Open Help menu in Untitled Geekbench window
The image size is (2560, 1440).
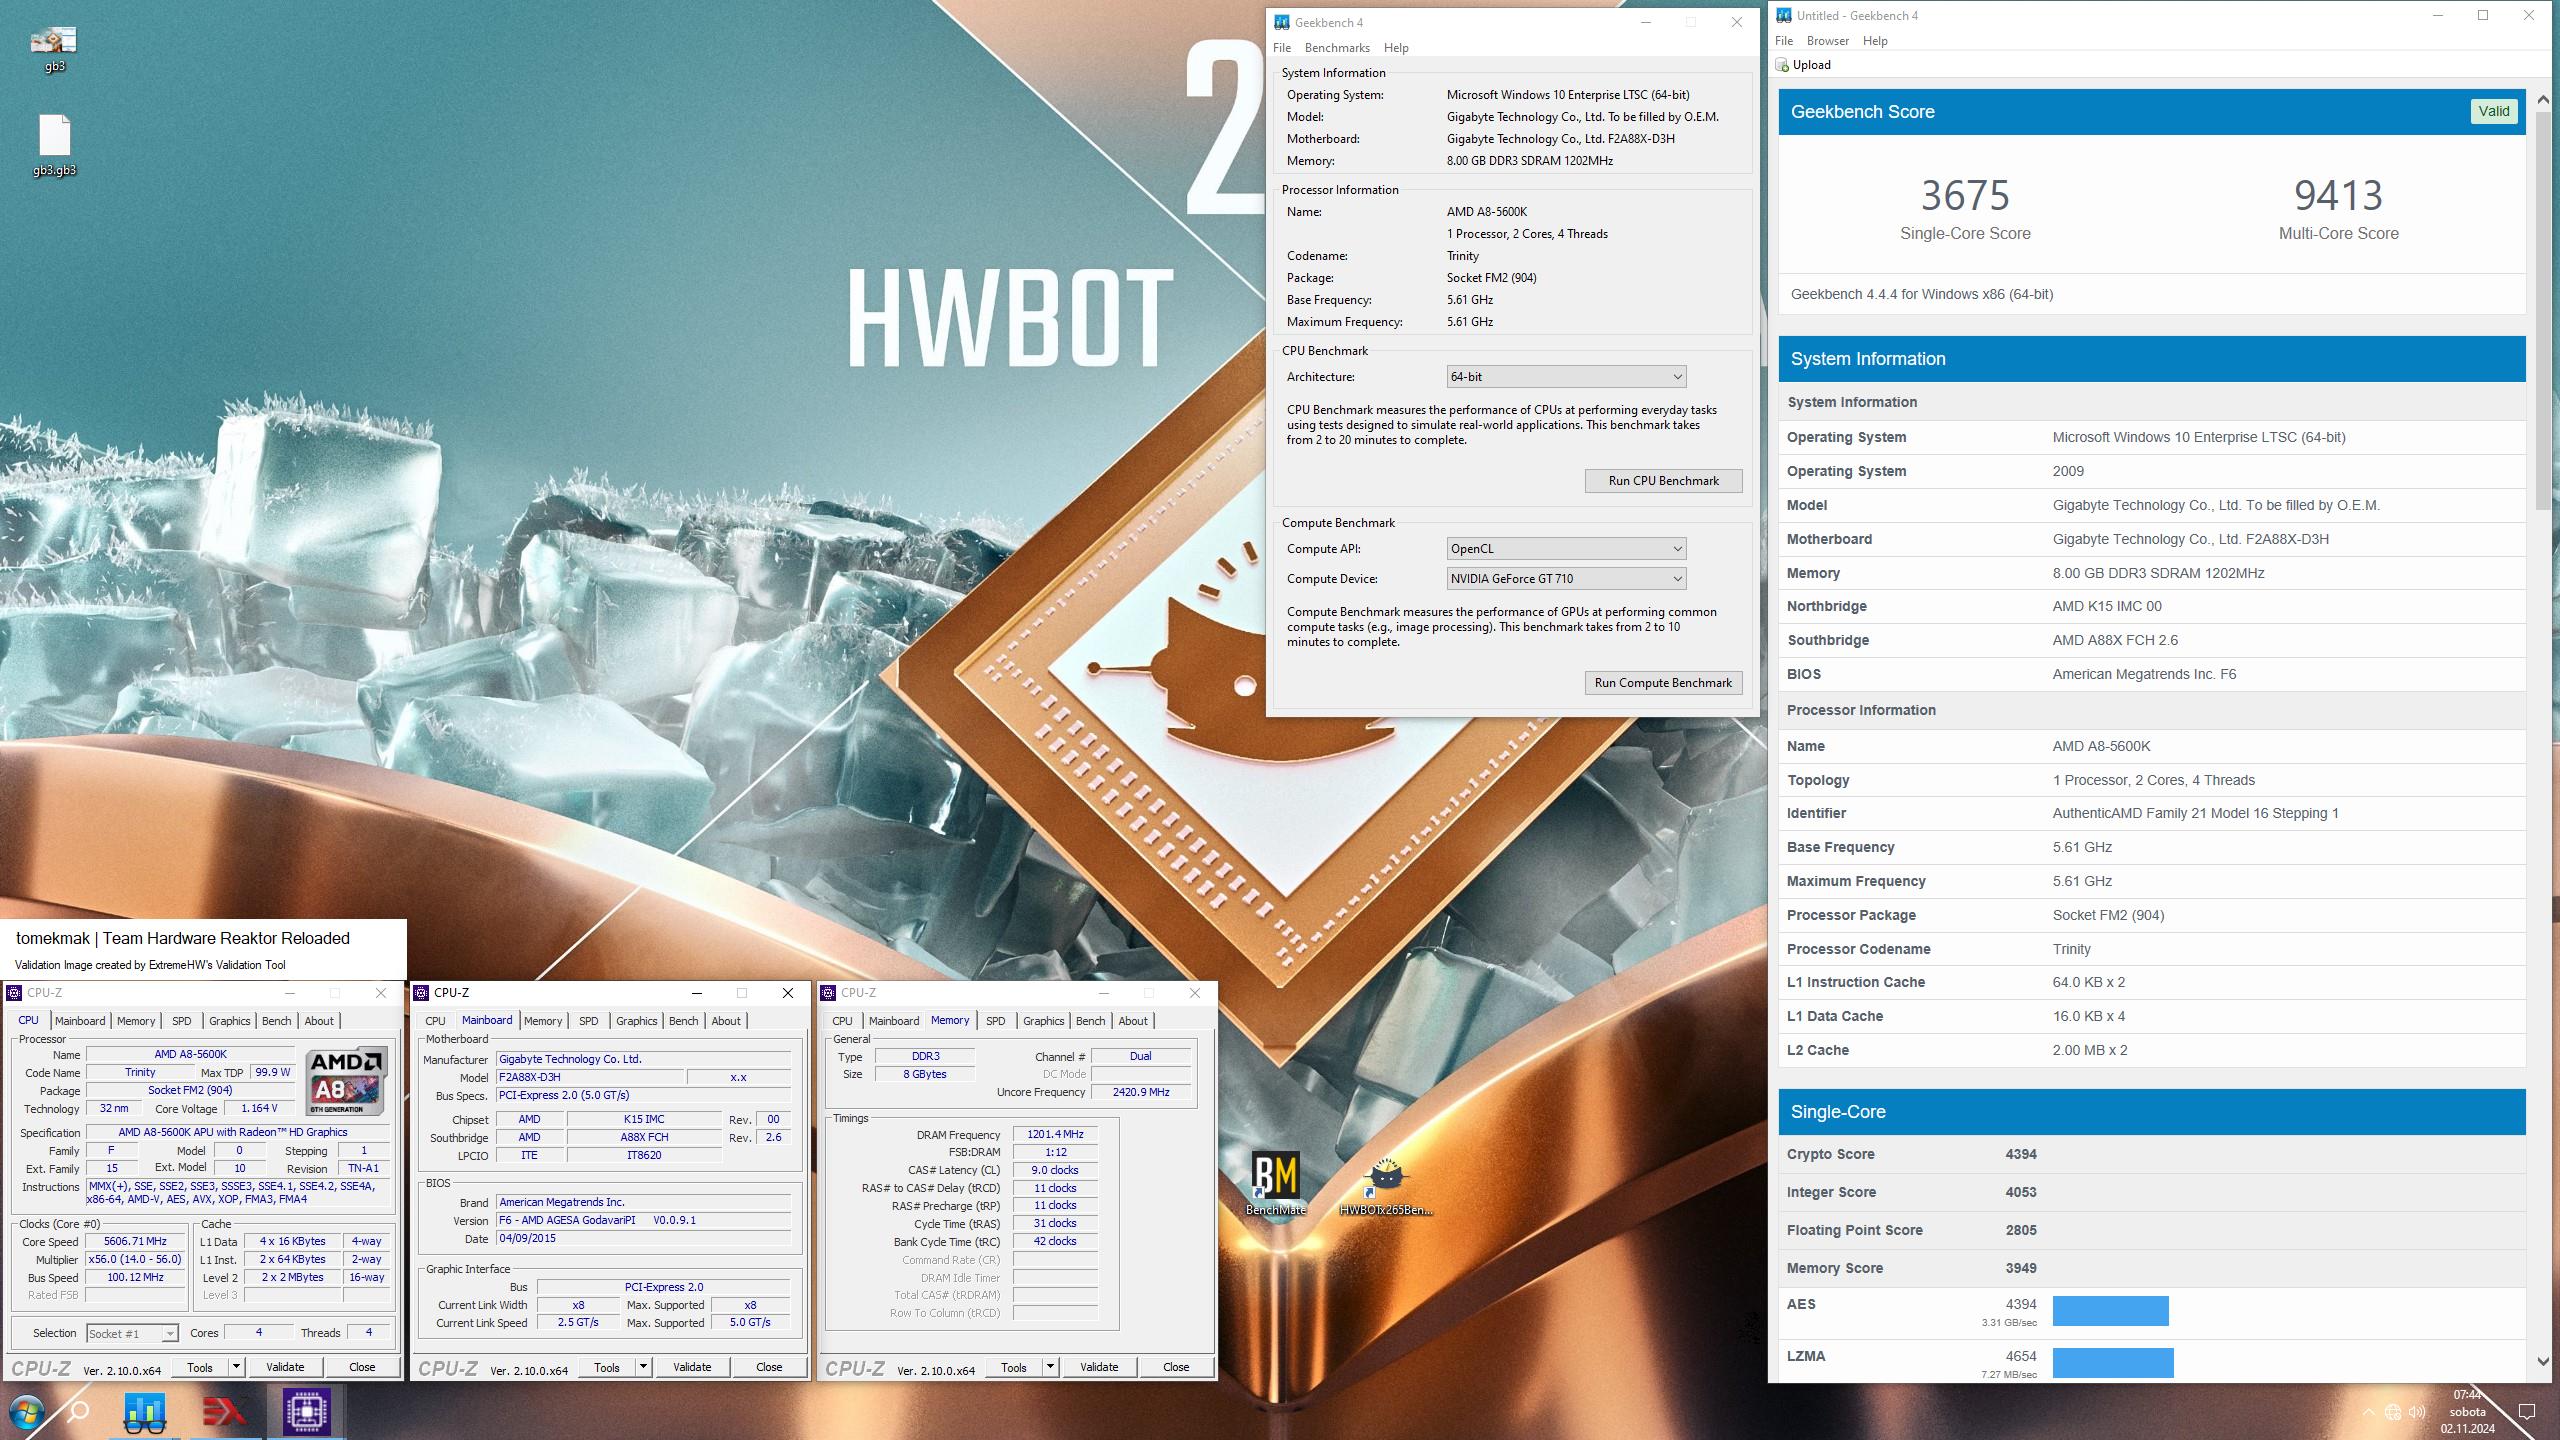[x=1875, y=41]
